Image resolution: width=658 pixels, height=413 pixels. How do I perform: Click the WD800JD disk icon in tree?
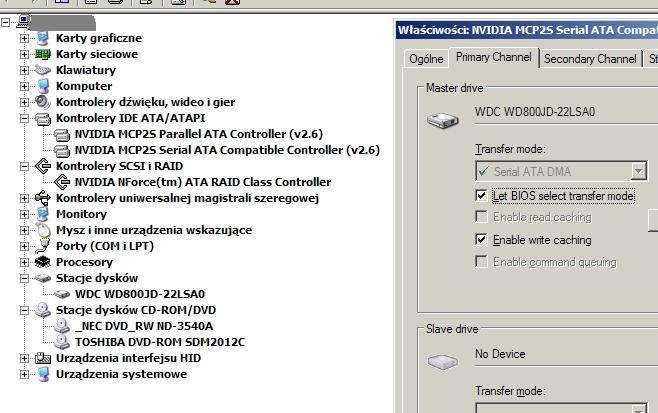click(62, 294)
